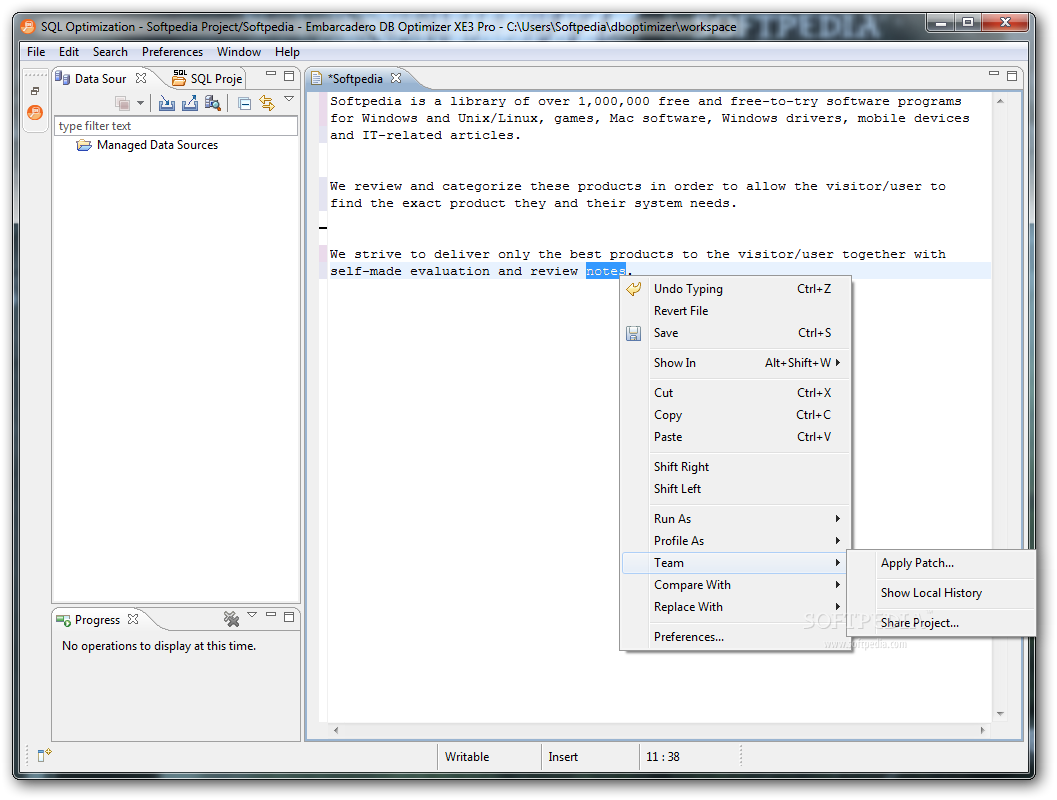This screenshot has height=800, width=1057.
Task: Click the fast view icon in status bar
Action: click(x=44, y=756)
